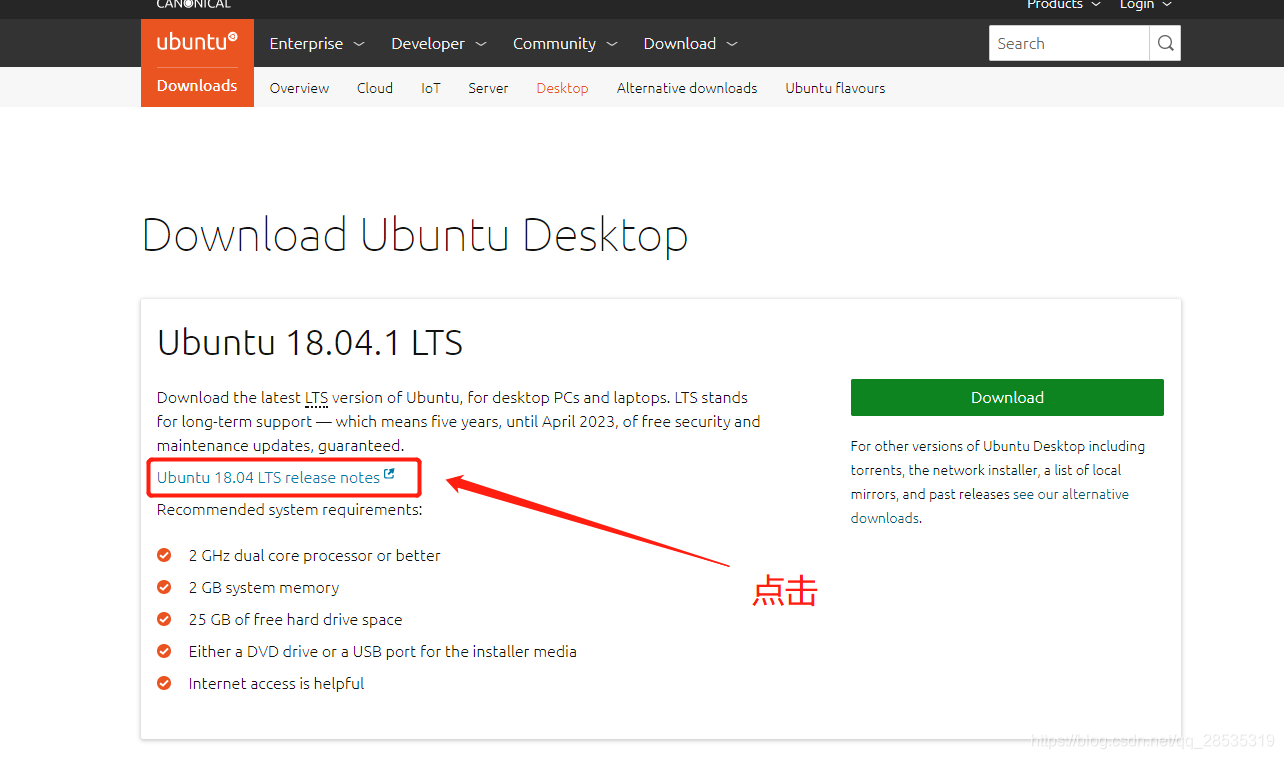Viewport: 1284px width, 759px height.
Task: Click '25 GB of free hard drive space'
Action: coord(295,619)
